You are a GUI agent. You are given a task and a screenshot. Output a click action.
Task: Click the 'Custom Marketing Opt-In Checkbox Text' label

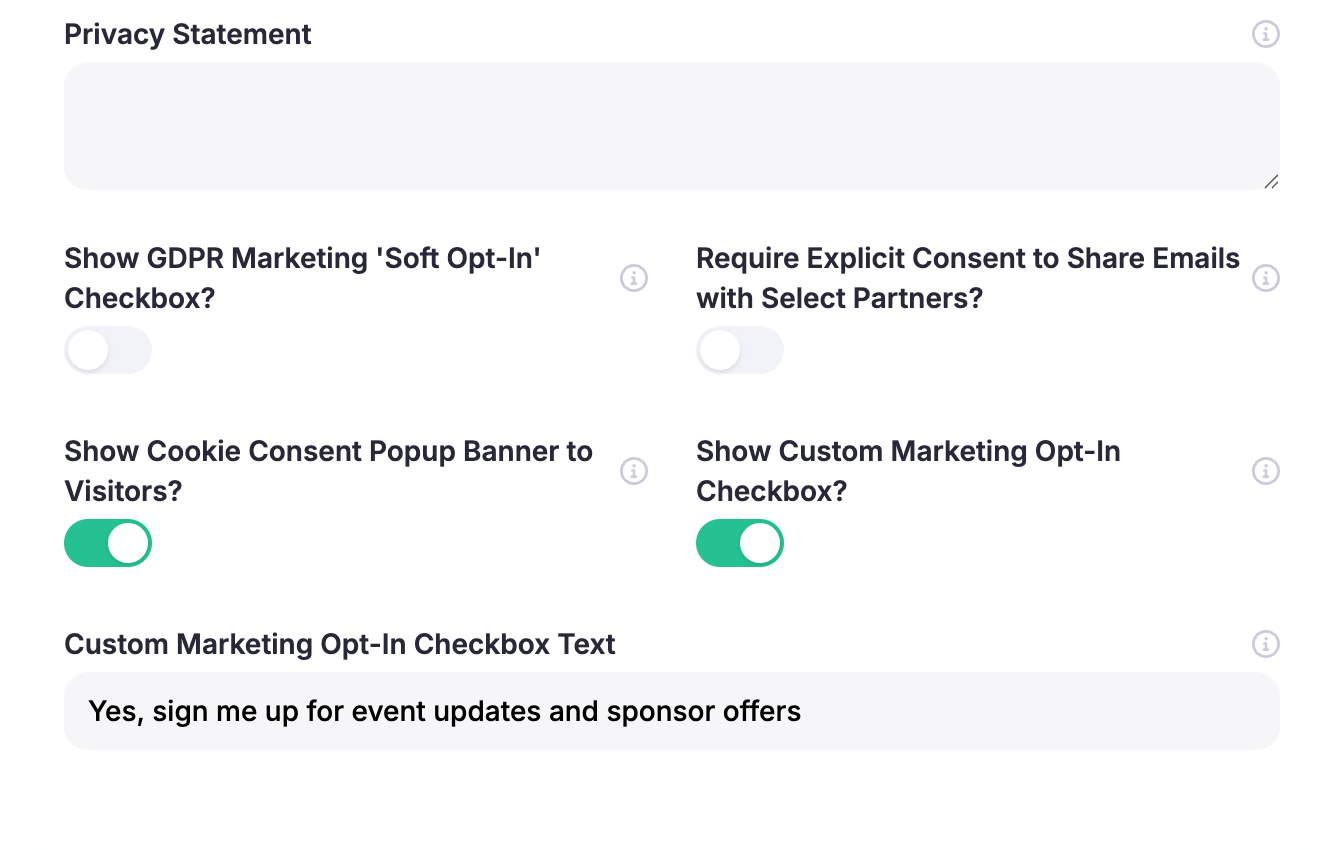coord(340,644)
